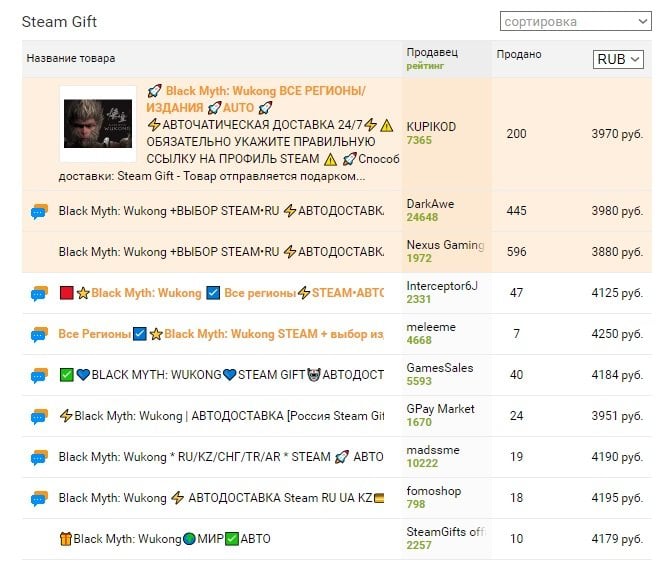Click the Продавец column header
The image size is (660, 565).
432,52
